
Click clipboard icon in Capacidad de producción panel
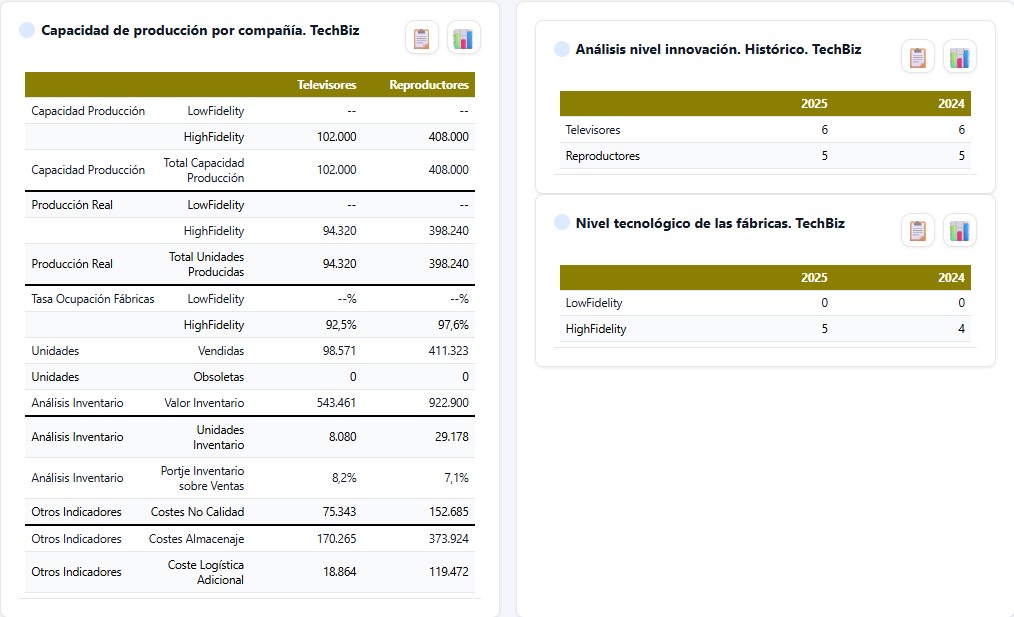click(x=422, y=38)
